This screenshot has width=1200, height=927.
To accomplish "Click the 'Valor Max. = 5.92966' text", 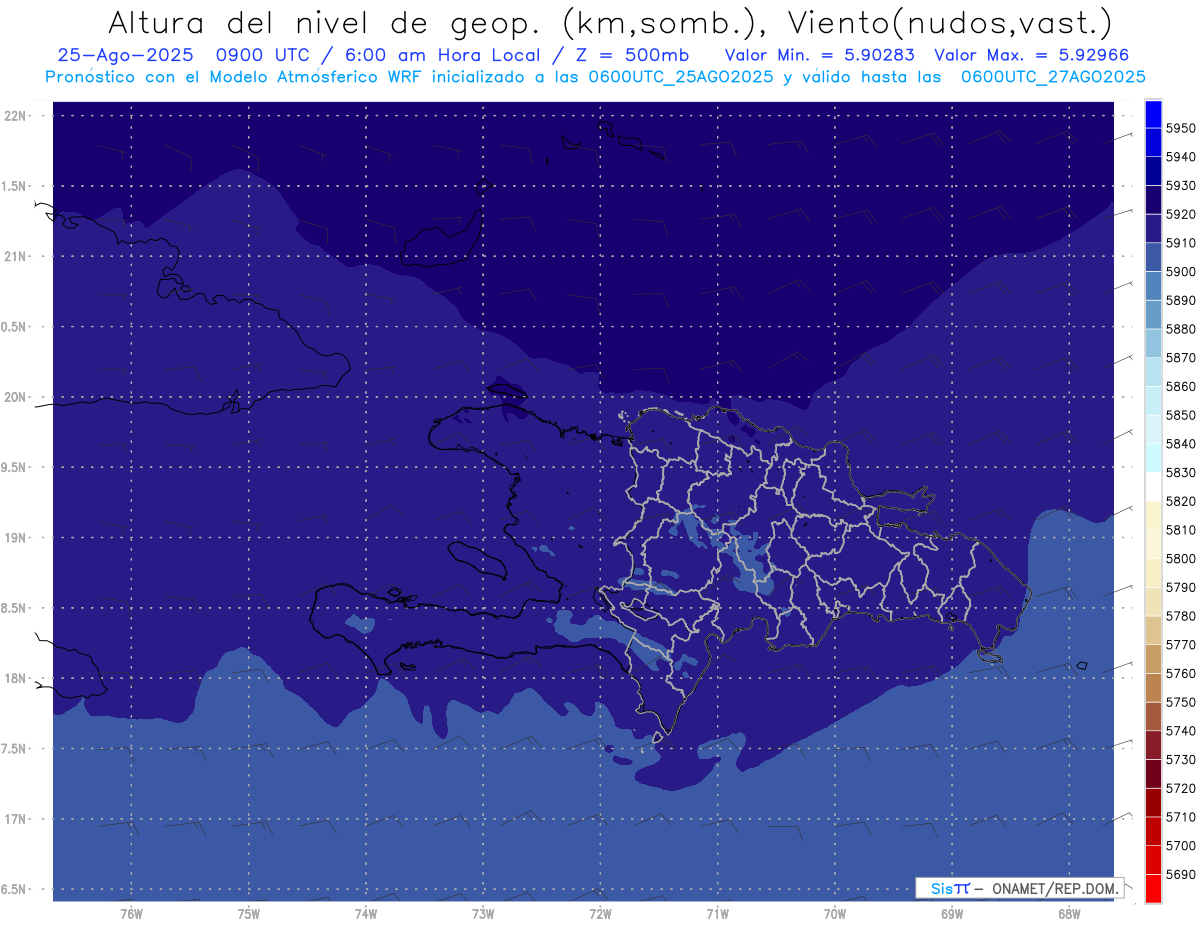I will [1033, 55].
